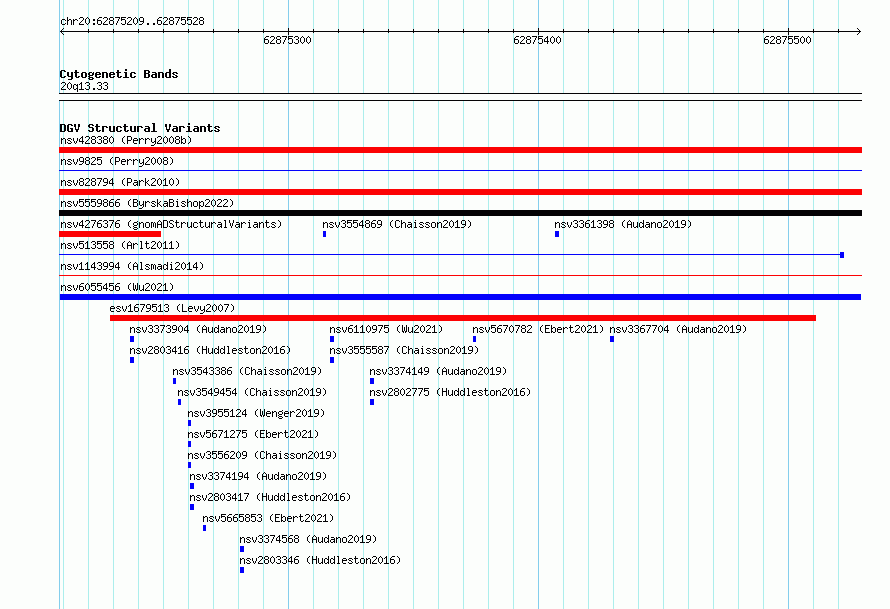Click the nsv2803417 (Huddleston2016) label

[x=270, y=497]
